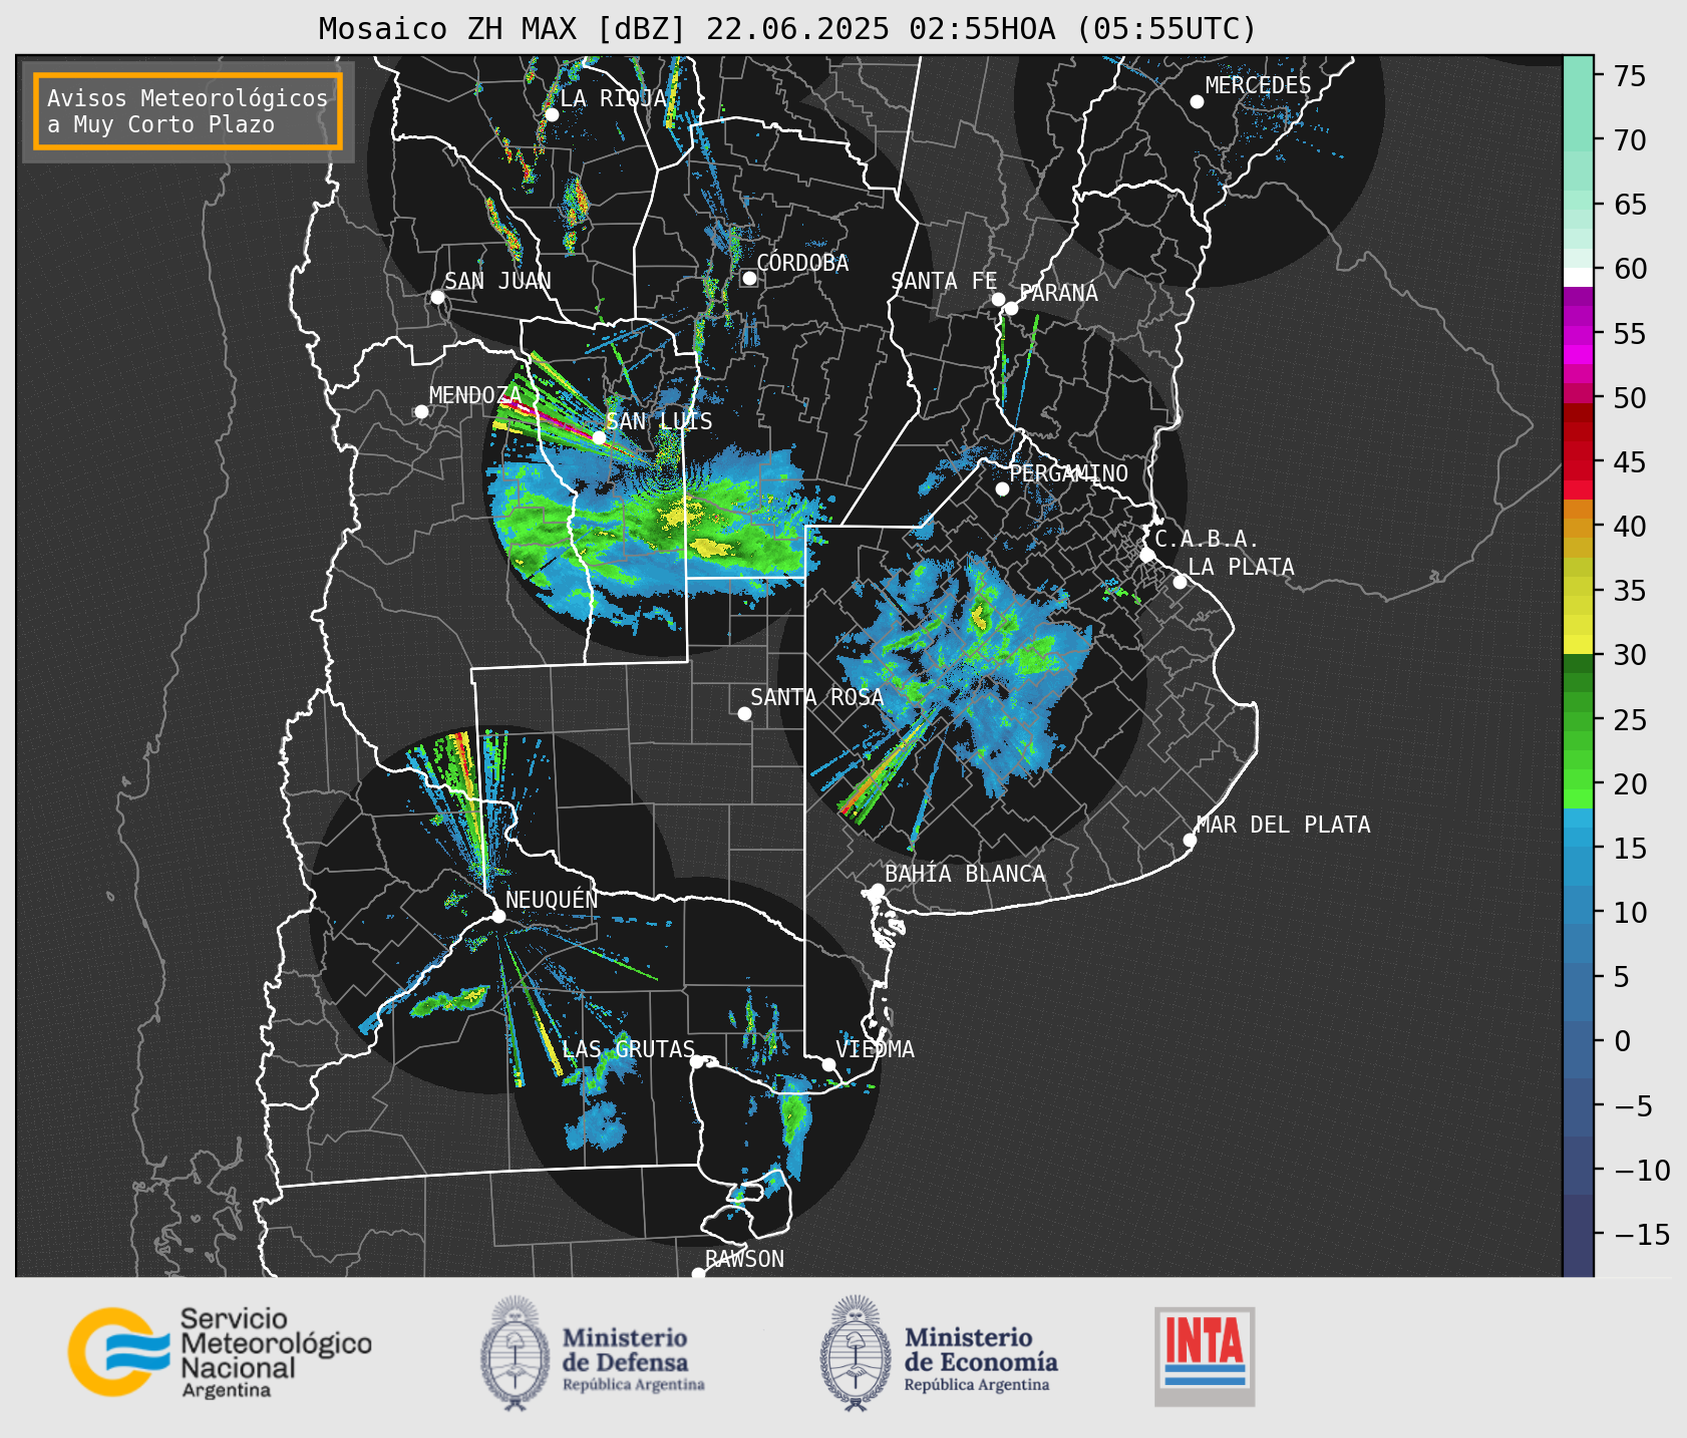The width and height of the screenshot is (1687, 1438).
Task: Select the RAWSON city marker
Action: 698,1273
